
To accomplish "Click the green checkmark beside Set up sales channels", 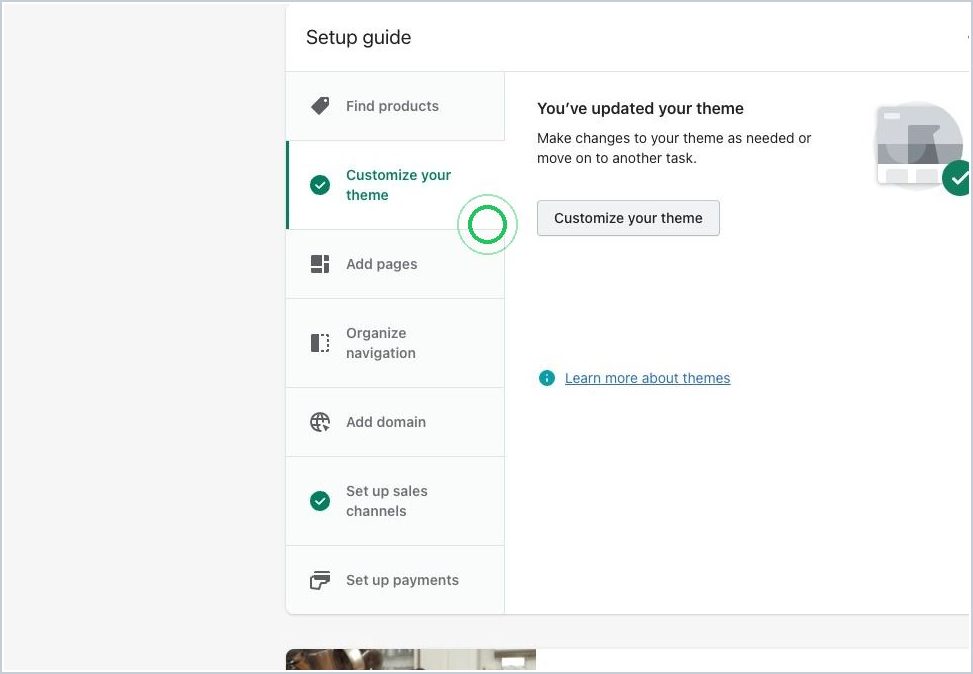I will [320, 501].
